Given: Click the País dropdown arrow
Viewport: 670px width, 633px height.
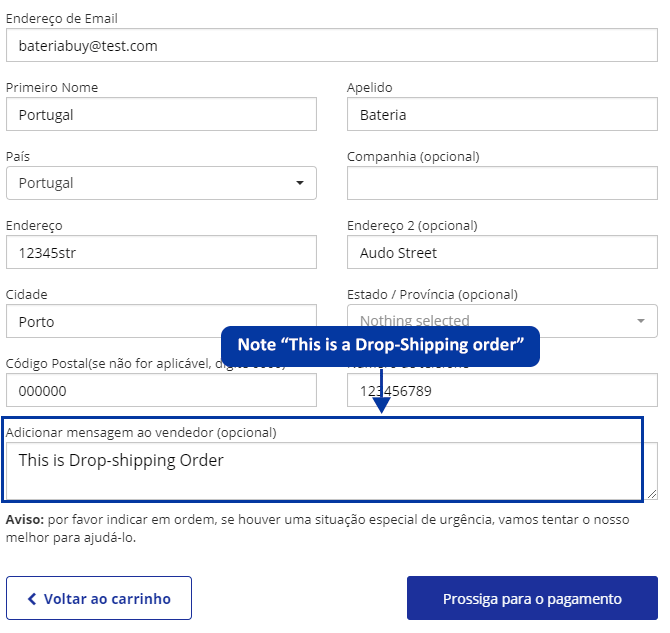Looking at the screenshot, I should 300,183.
